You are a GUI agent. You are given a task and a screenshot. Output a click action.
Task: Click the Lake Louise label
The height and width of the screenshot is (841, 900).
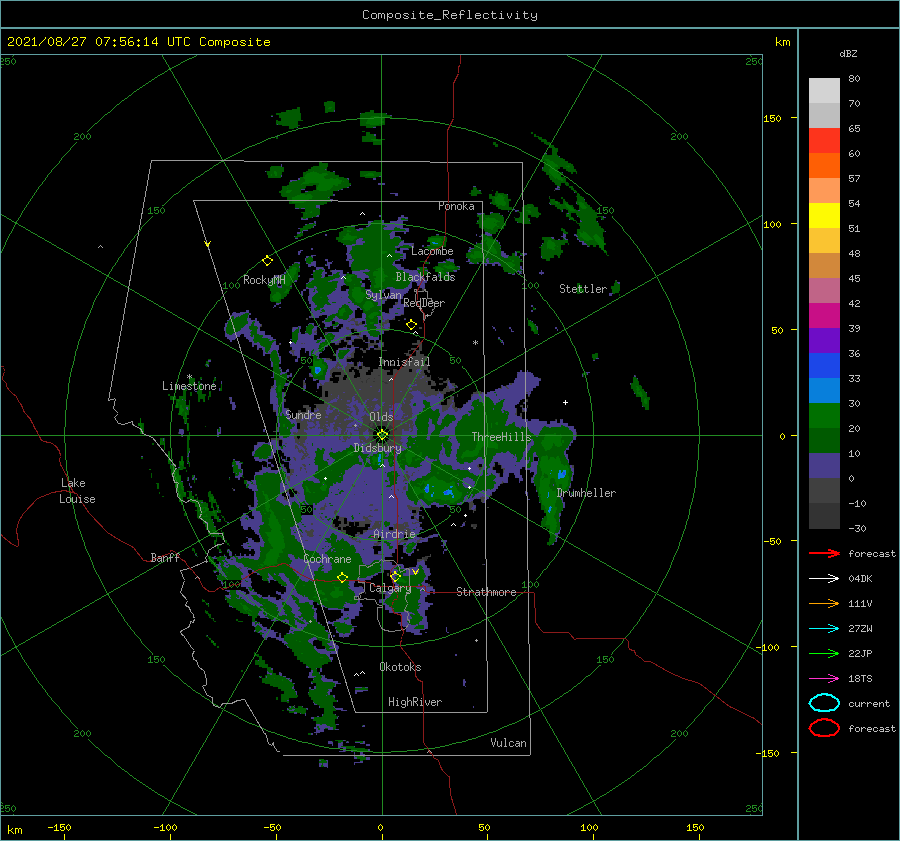[77, 491]
